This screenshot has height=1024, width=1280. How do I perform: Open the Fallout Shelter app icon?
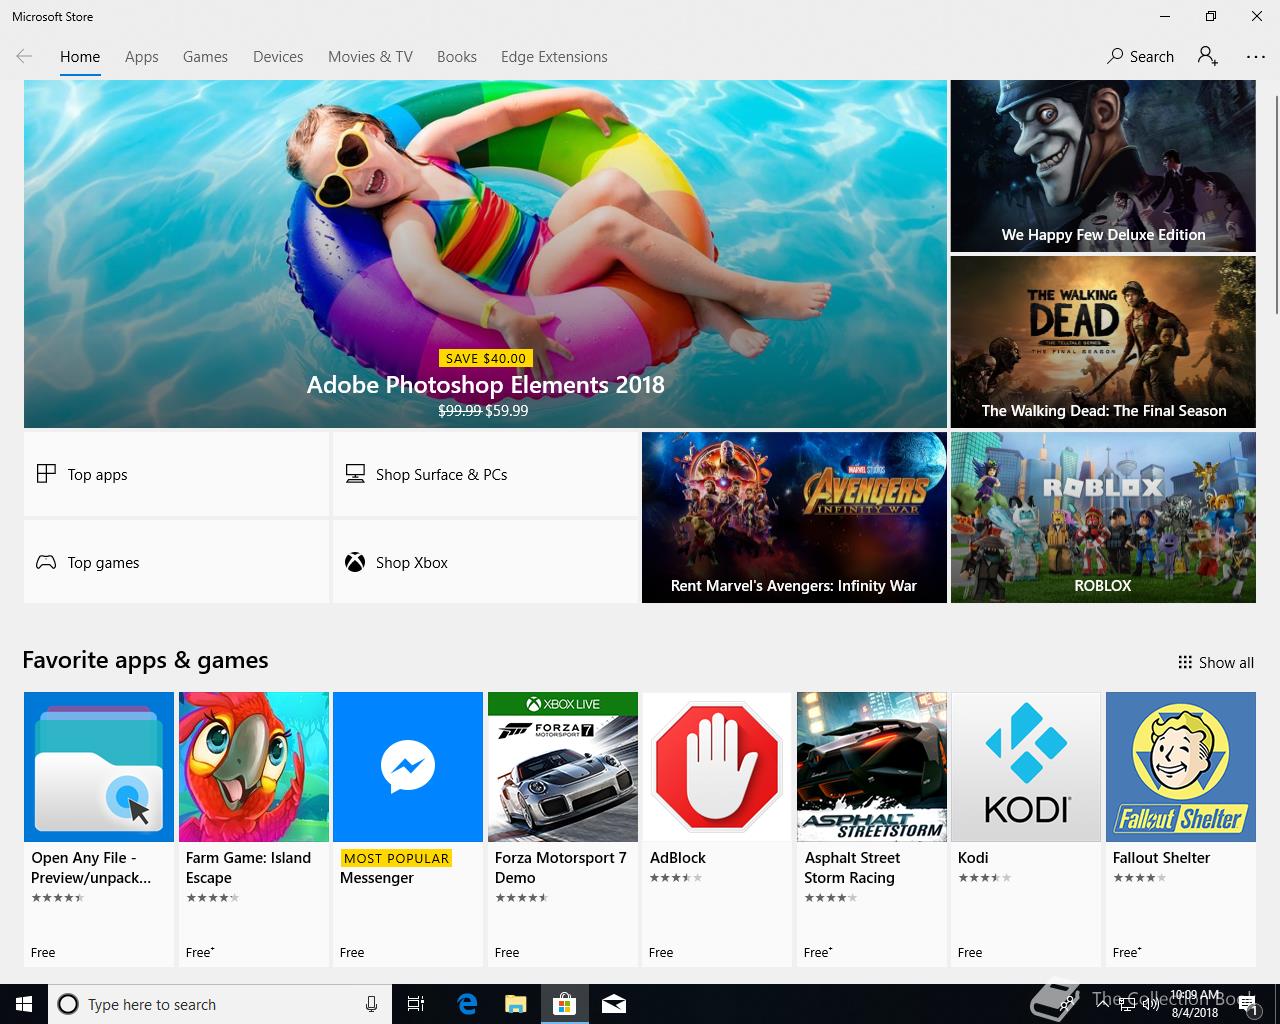[x=1181, y=767]
